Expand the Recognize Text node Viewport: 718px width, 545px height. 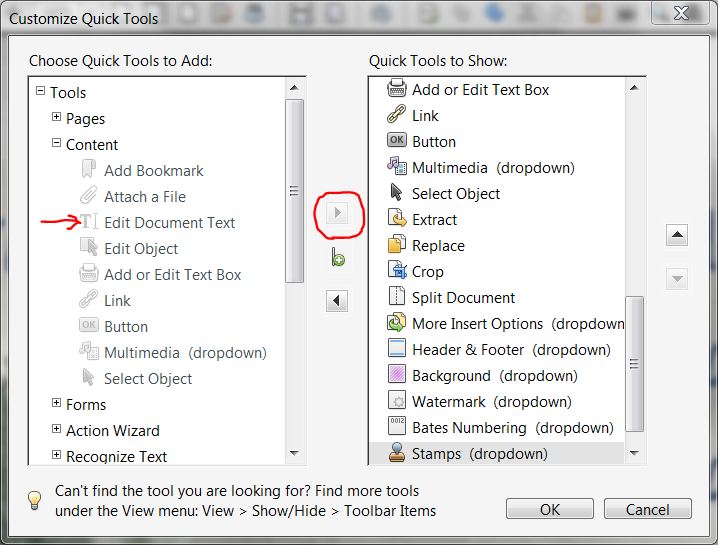click(x=56, y=455)
